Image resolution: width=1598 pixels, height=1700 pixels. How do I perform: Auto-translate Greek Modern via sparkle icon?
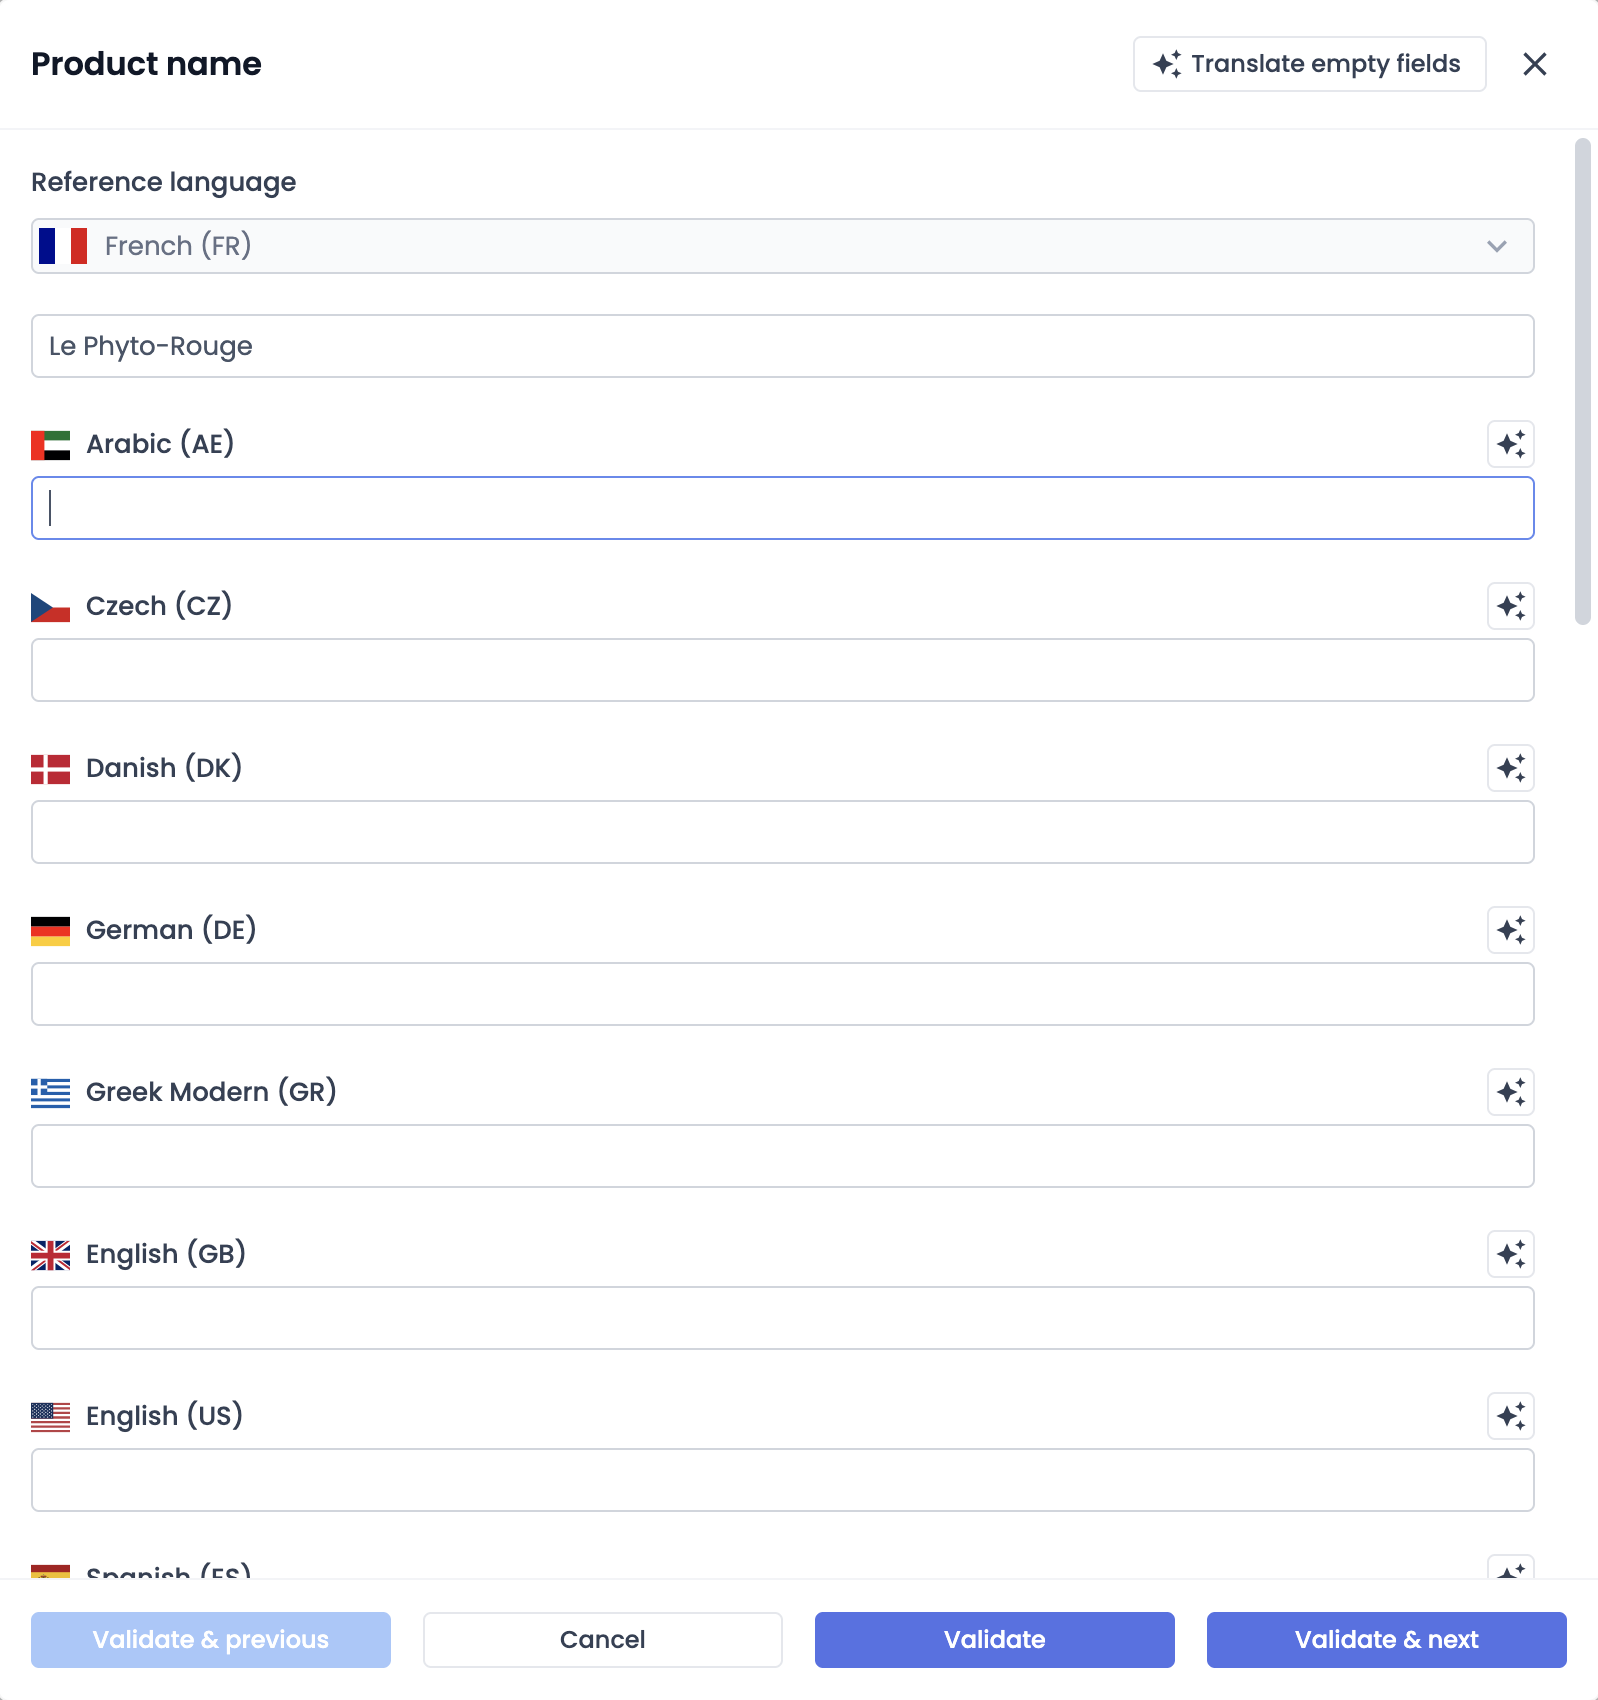[x=1511, y=1093]
